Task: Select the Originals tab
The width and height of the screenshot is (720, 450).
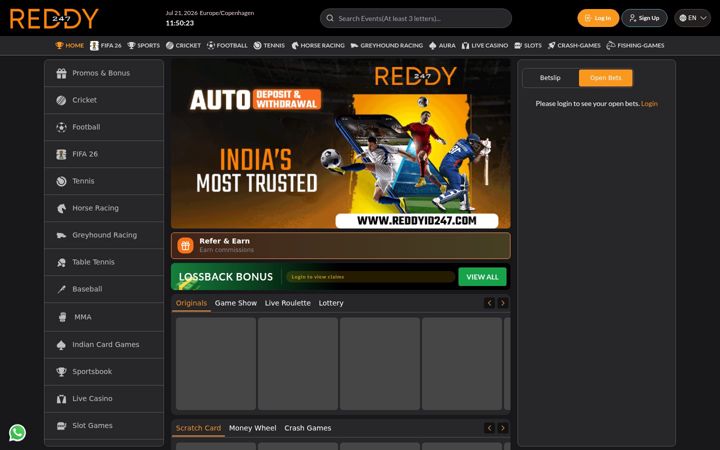Action: (x=191, y=303)
